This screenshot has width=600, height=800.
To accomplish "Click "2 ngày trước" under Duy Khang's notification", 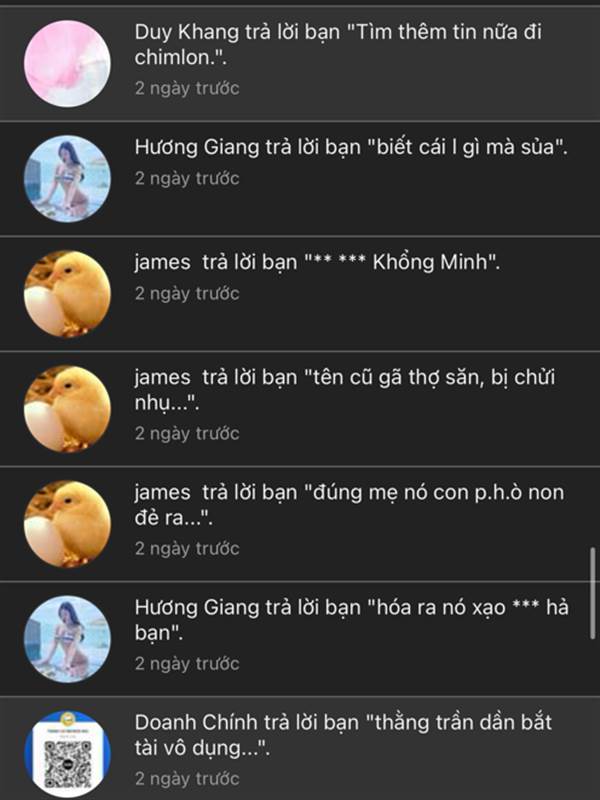I will click(187, 88).
